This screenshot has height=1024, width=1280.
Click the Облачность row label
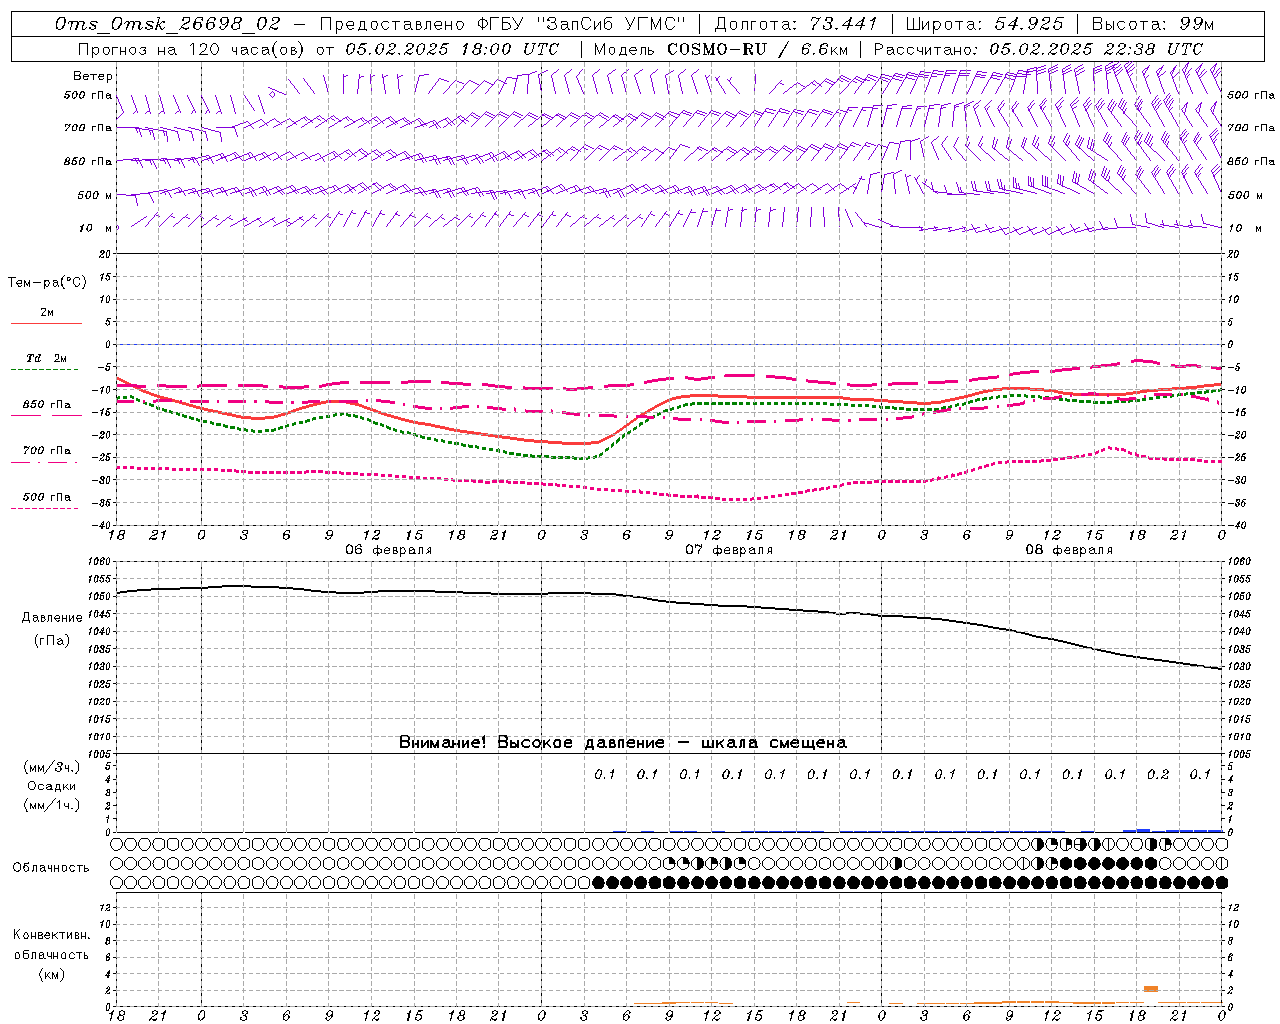51,867
